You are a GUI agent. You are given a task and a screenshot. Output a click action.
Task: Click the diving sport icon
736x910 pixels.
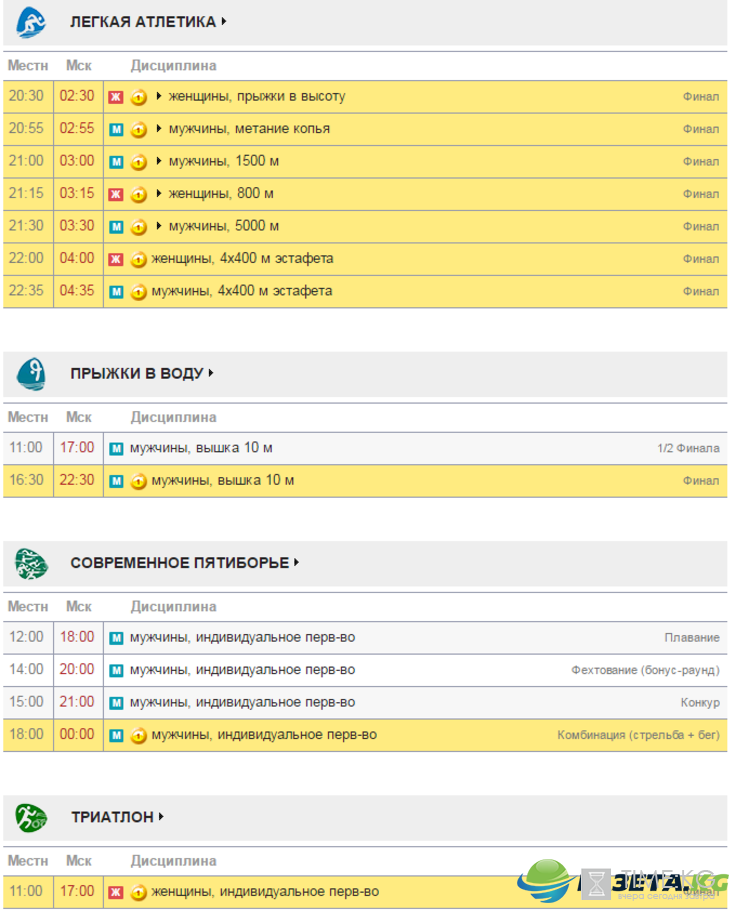(x=31, y=374)
